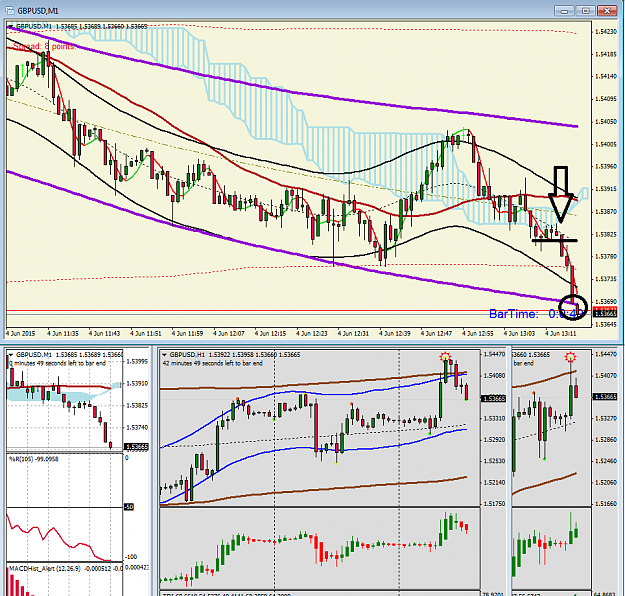Click the 1.53310 price on H1 chart axis

coord(494,418)
